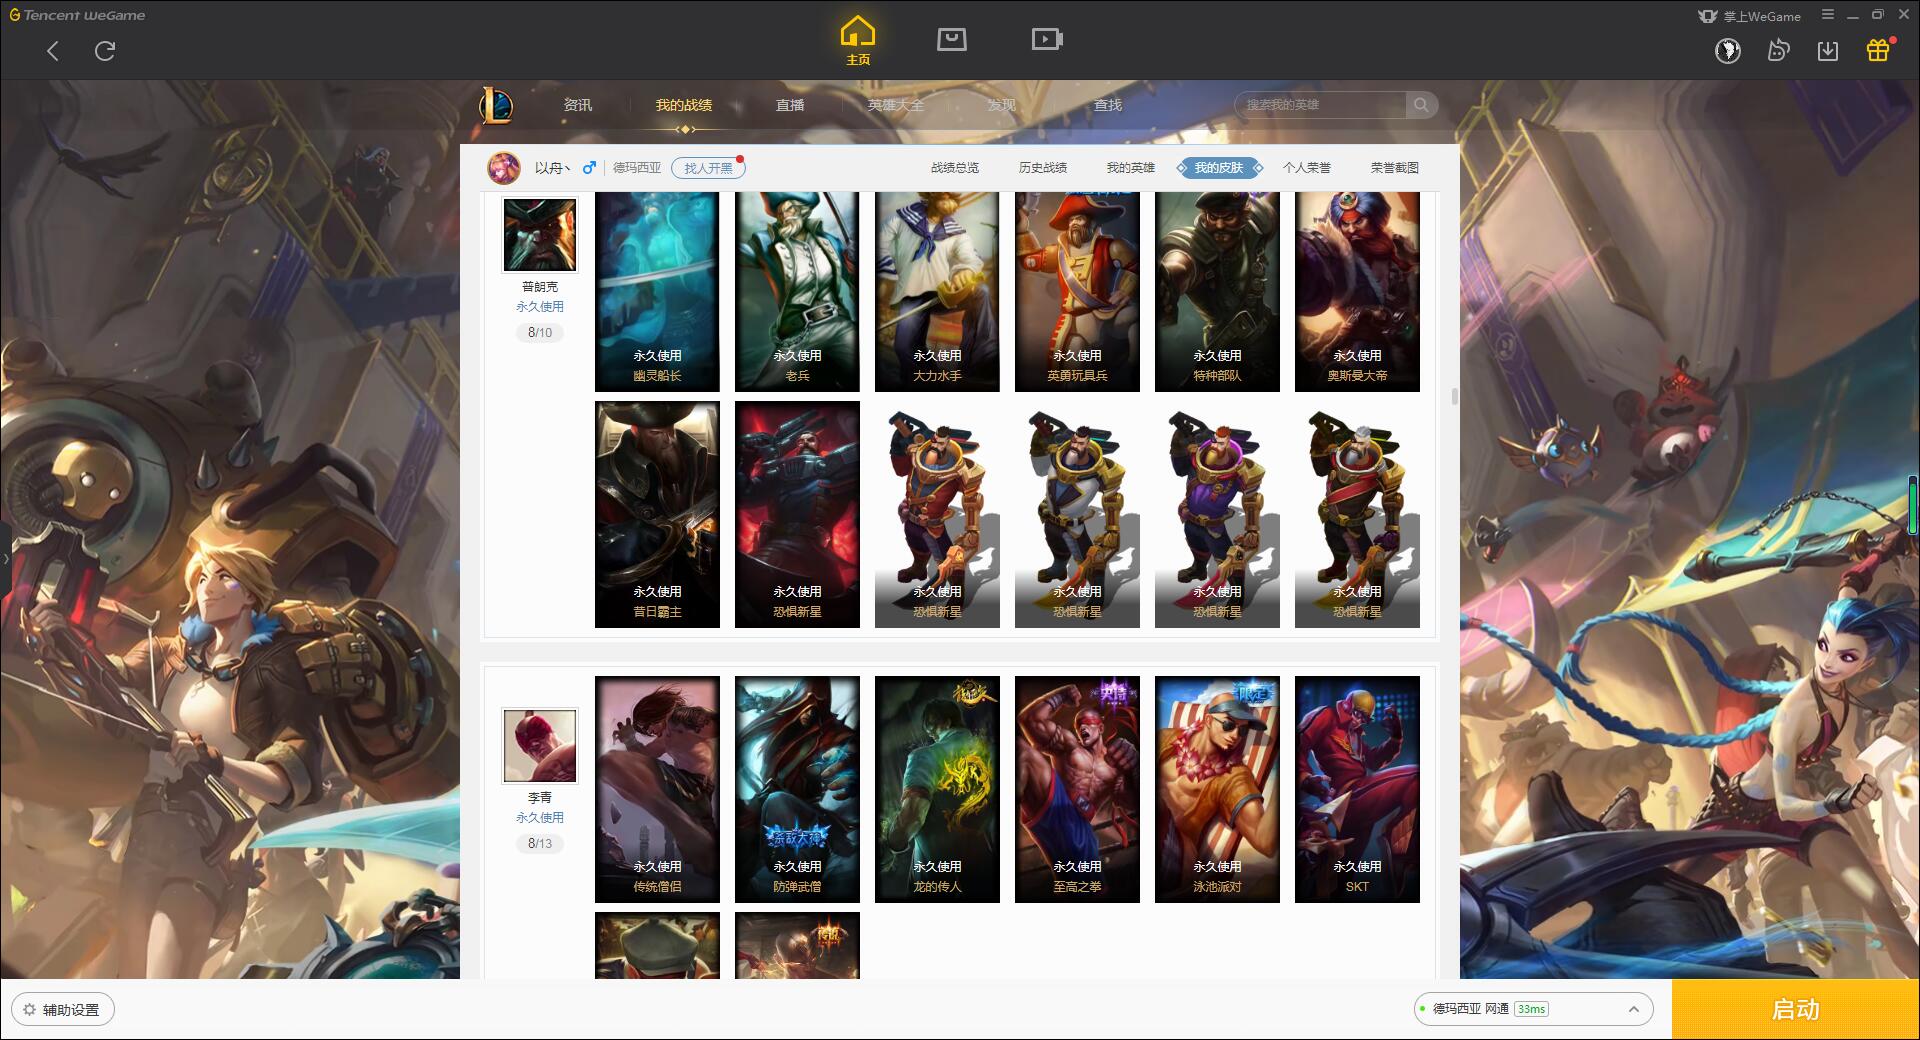Open the 至高之拳 skin card
Viewport: 1920px width, 1040px height.
[1077, 789]
